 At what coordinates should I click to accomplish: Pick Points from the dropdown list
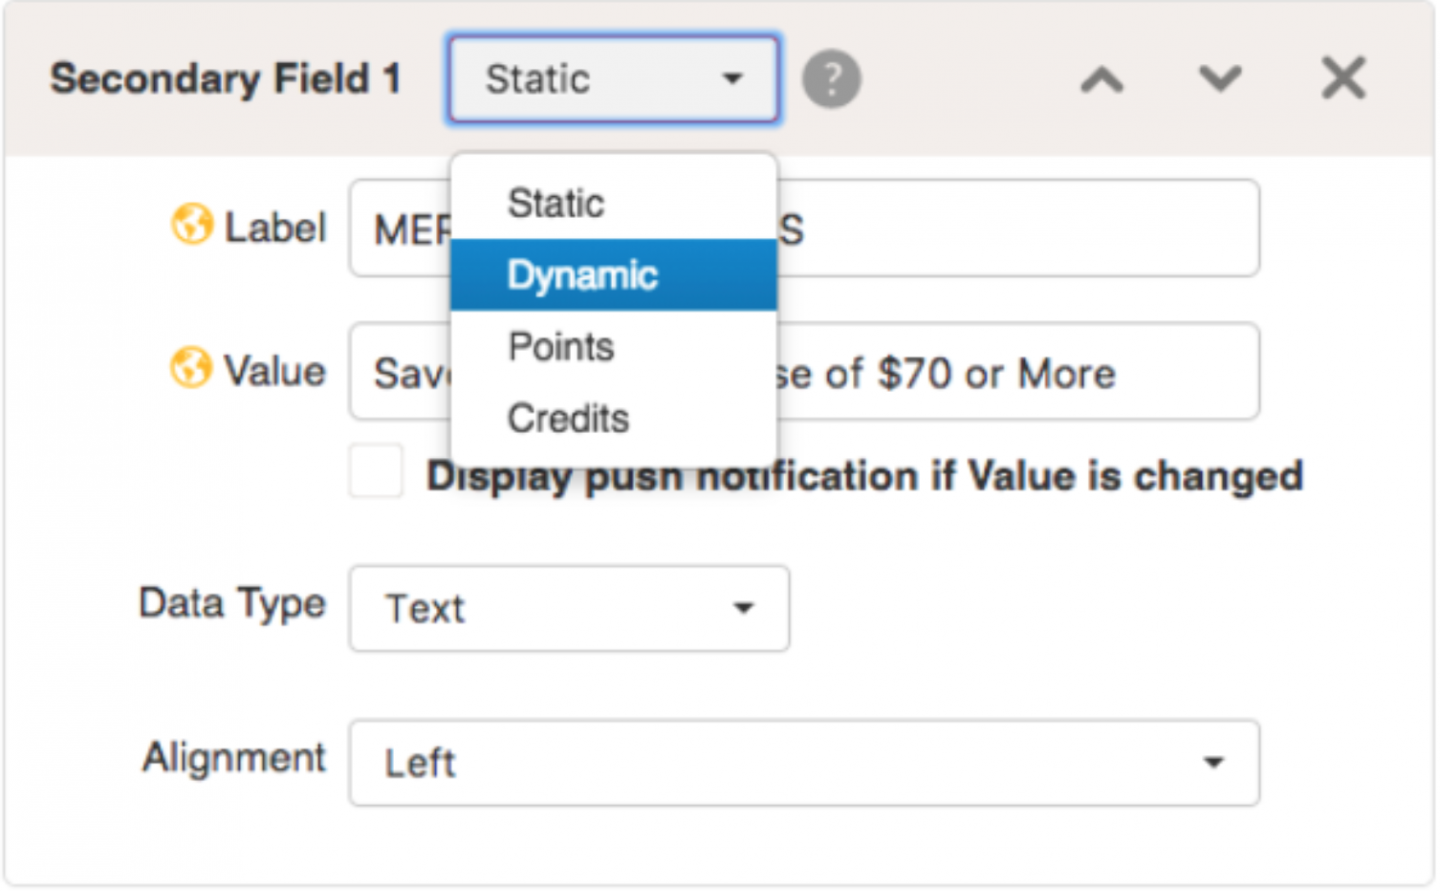point(614,347)
